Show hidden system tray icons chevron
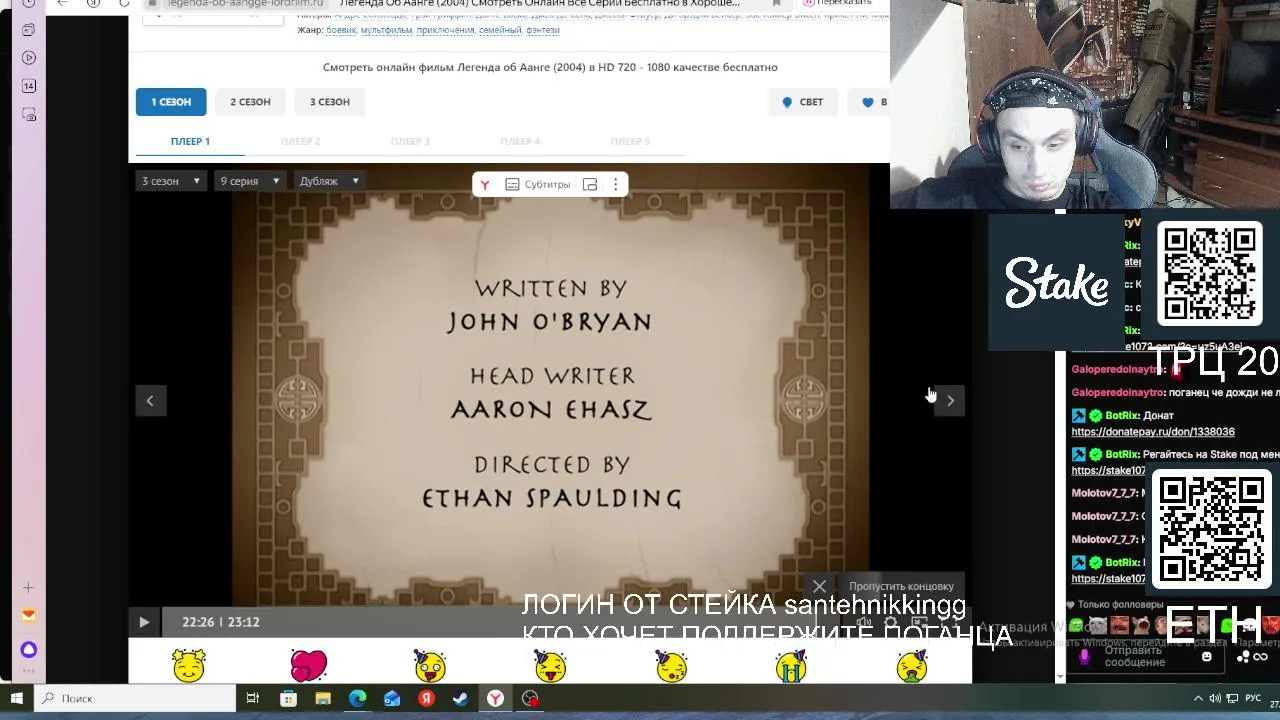 pyautogui.click(x=1198, y=699)
